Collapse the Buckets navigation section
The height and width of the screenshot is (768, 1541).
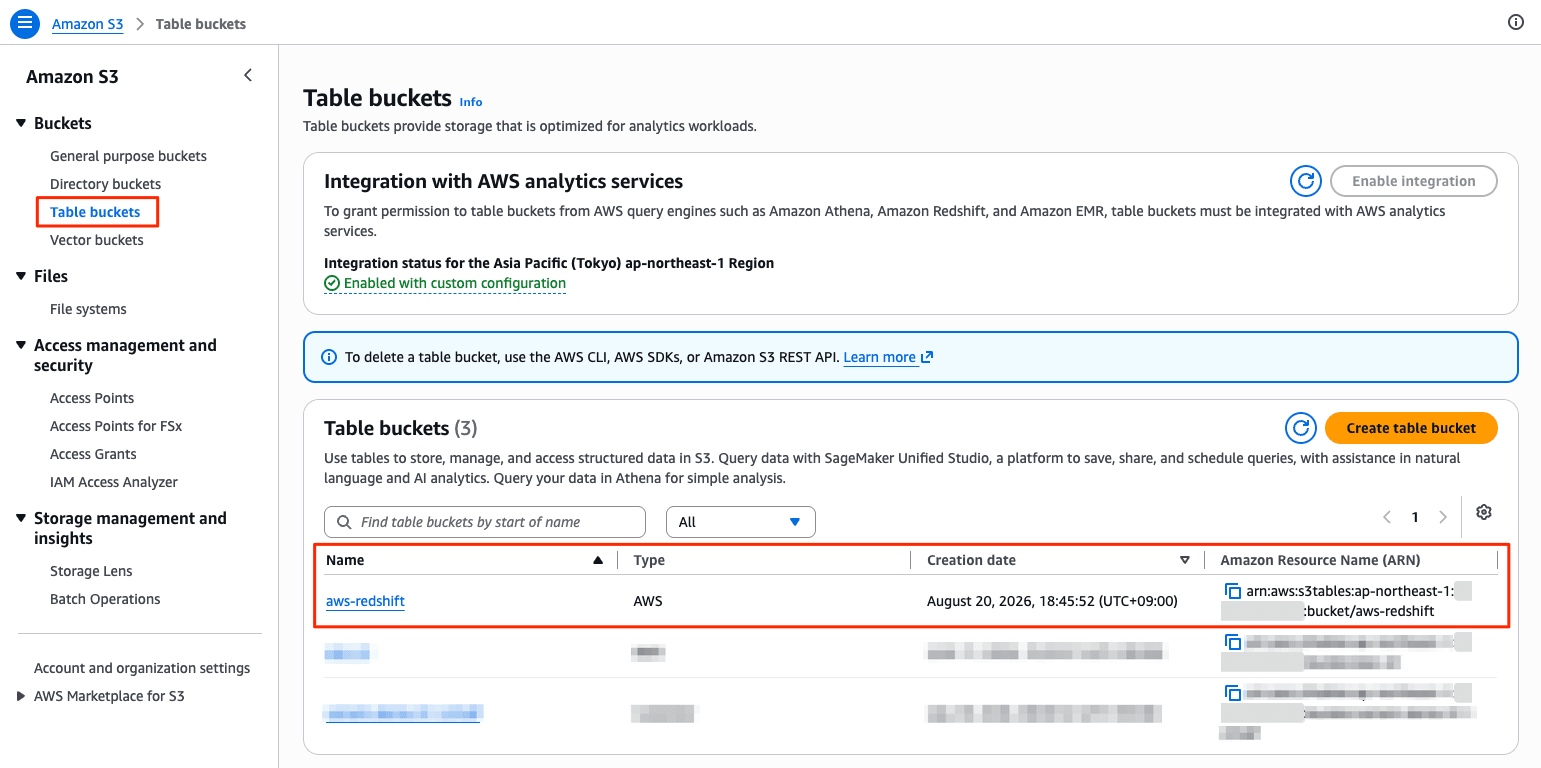[21, 123]
